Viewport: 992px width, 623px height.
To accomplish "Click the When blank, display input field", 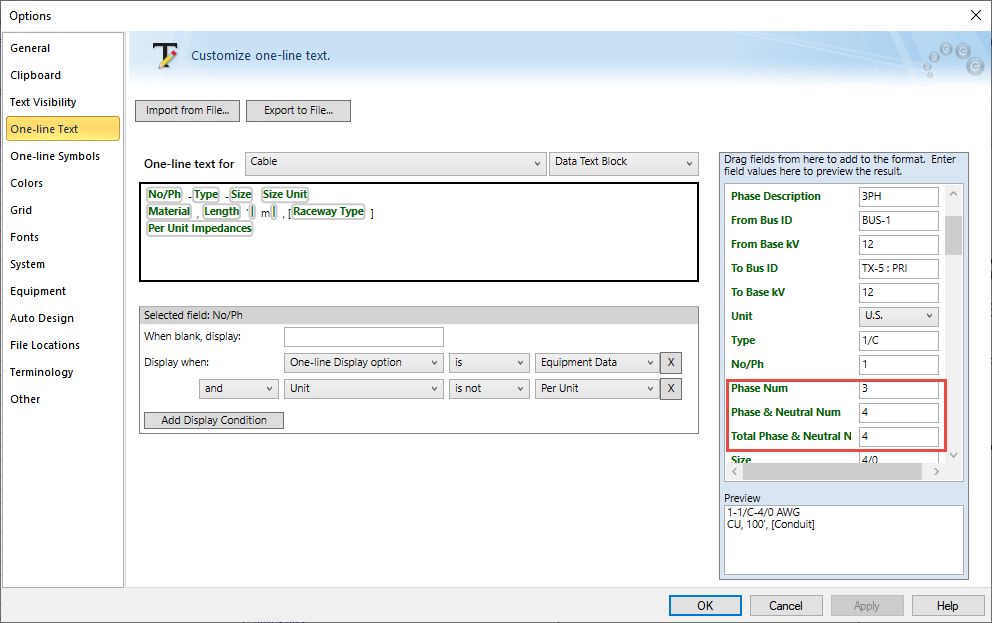I will point(363,337).
